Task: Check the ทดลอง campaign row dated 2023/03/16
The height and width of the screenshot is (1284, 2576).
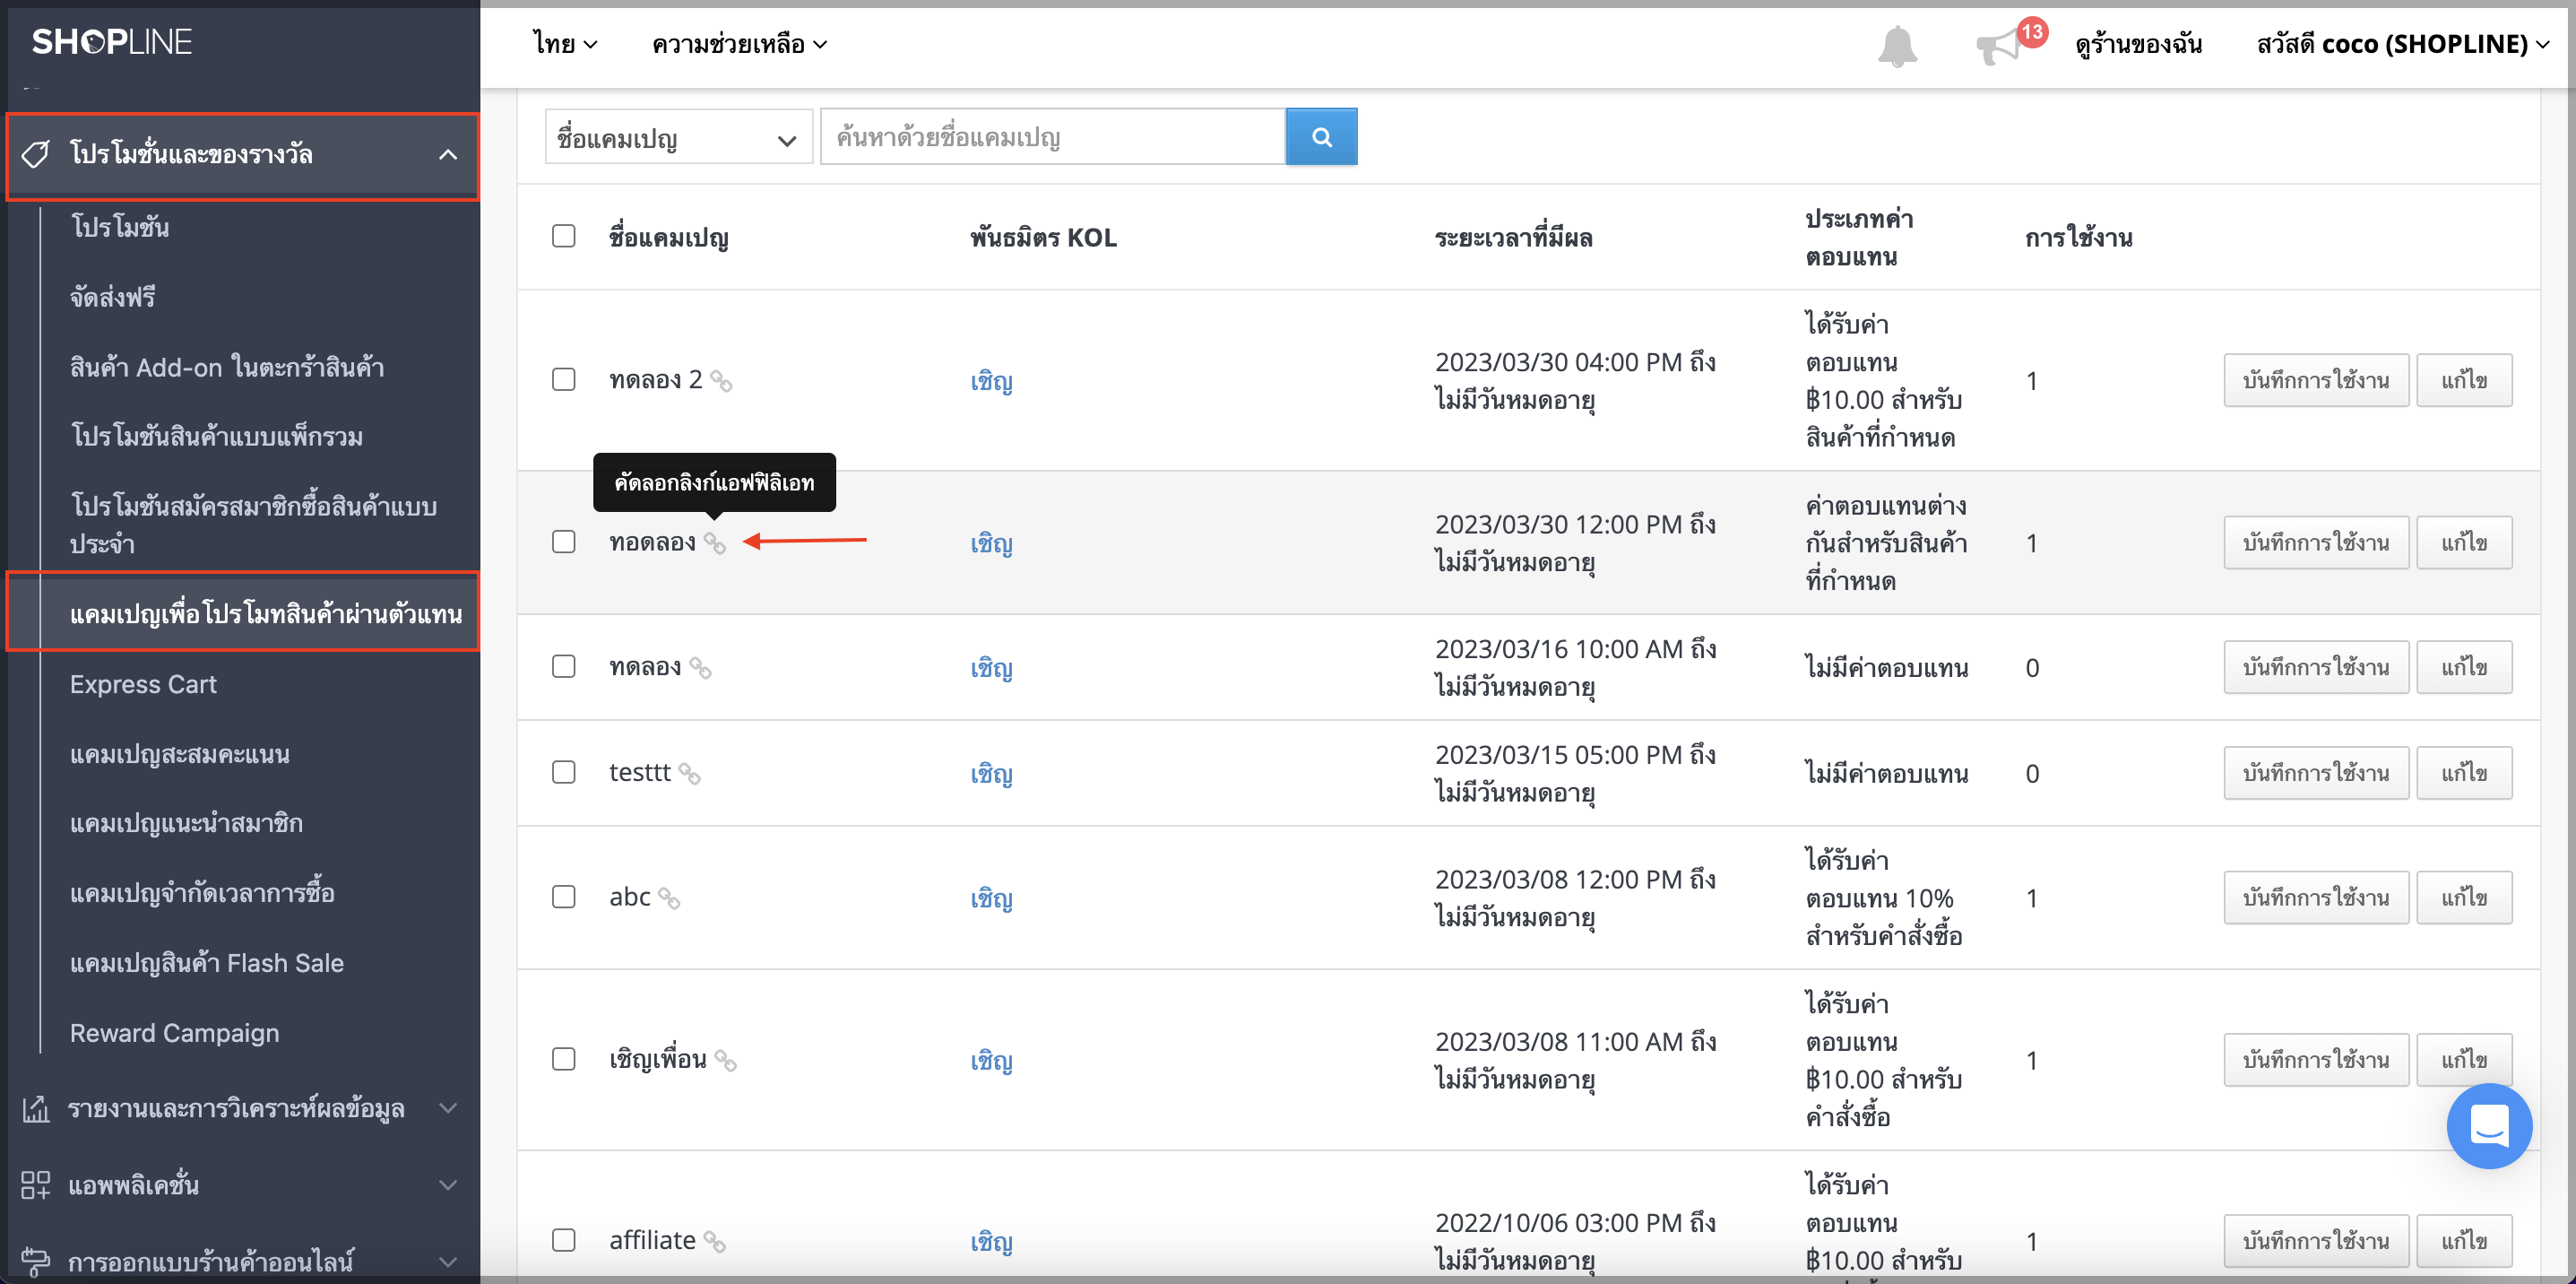Action: click(x=564, y=667)
